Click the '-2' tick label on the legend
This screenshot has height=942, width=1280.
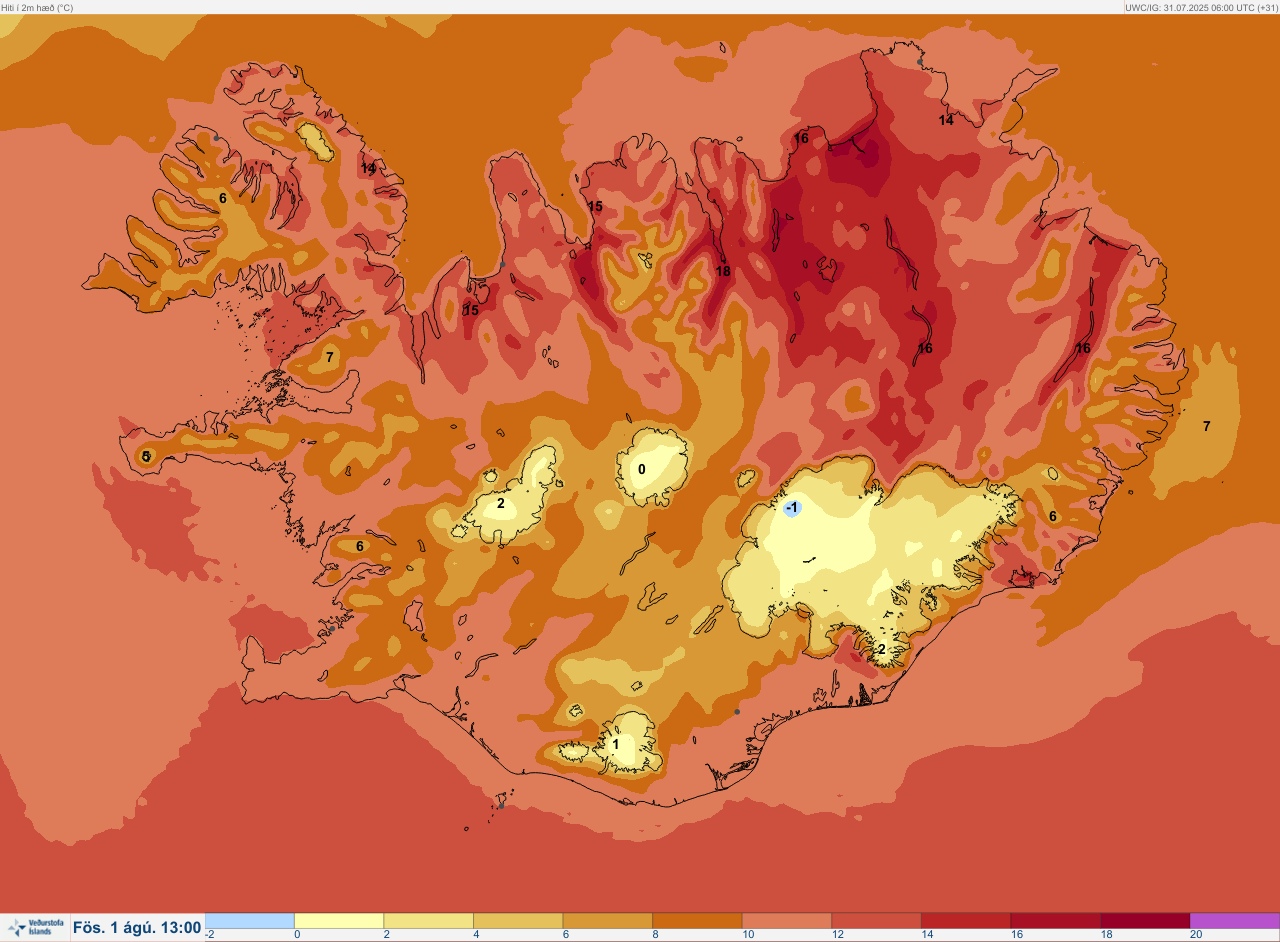[x=210, y=935]
